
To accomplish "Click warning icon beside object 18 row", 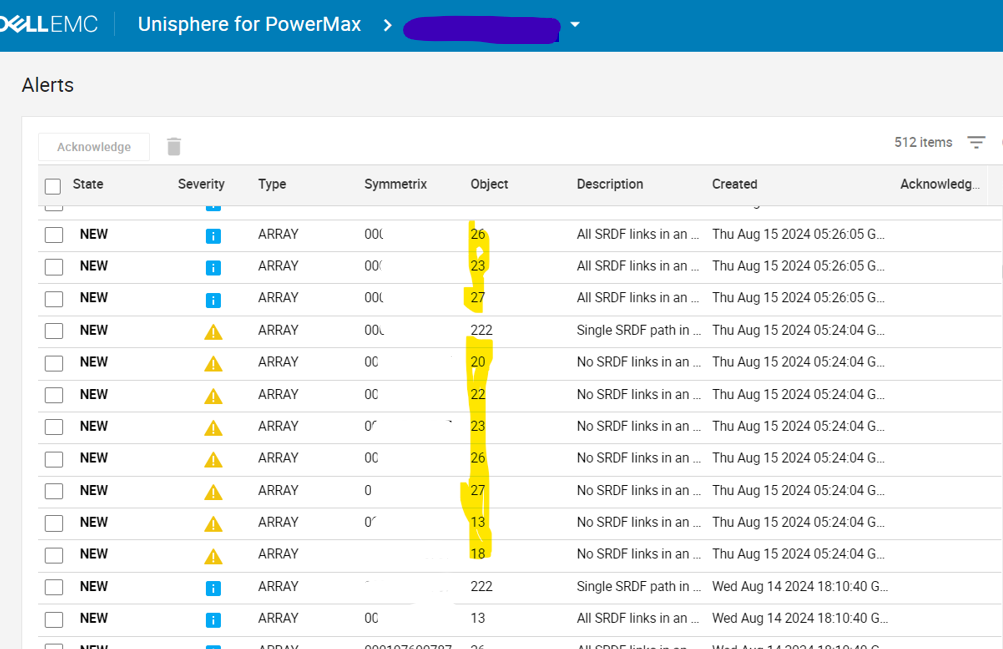I will point(213,554).
